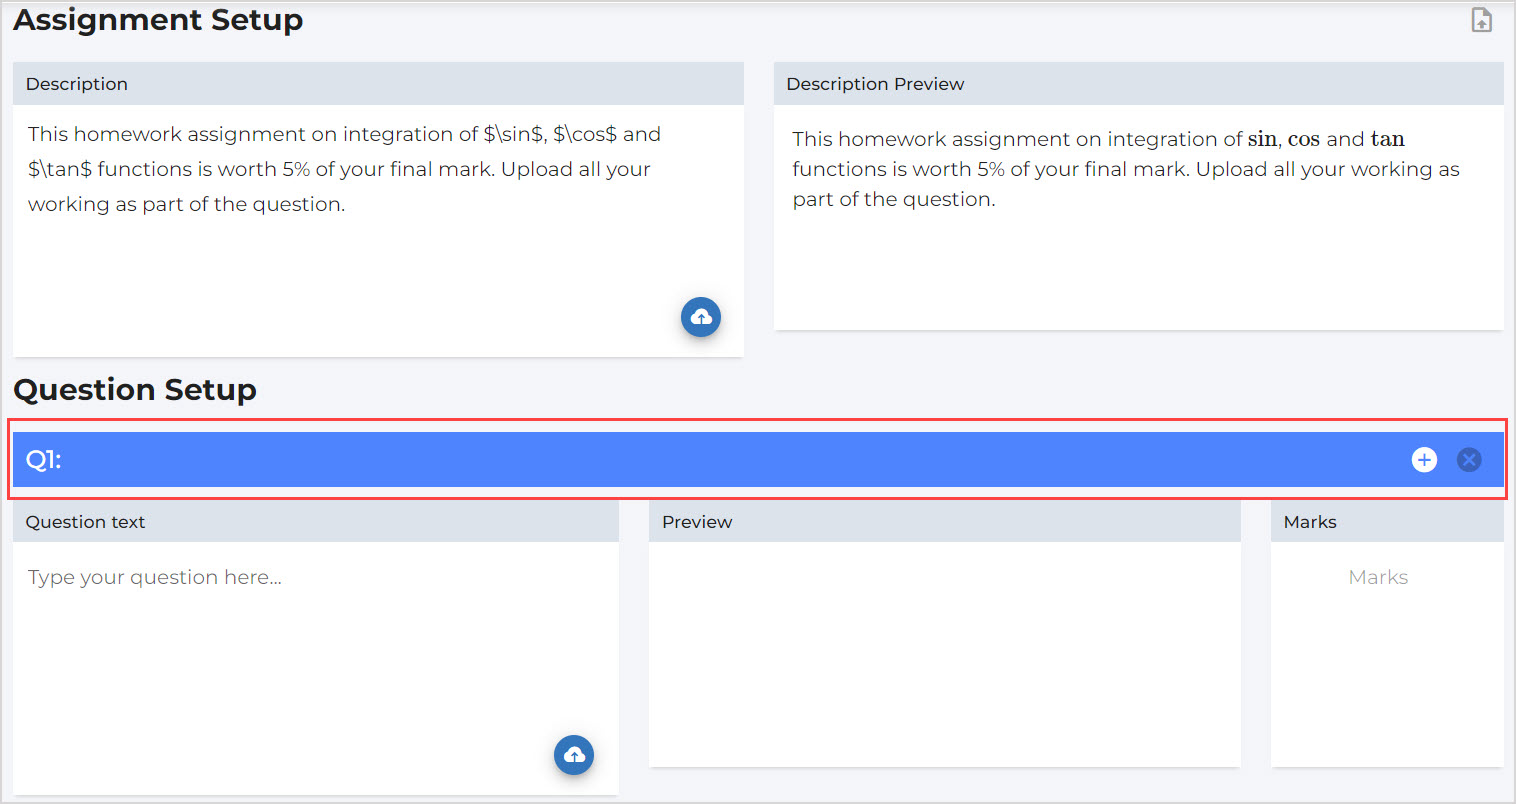Click the cloud upload icon in Question text box

click(574, 755)
